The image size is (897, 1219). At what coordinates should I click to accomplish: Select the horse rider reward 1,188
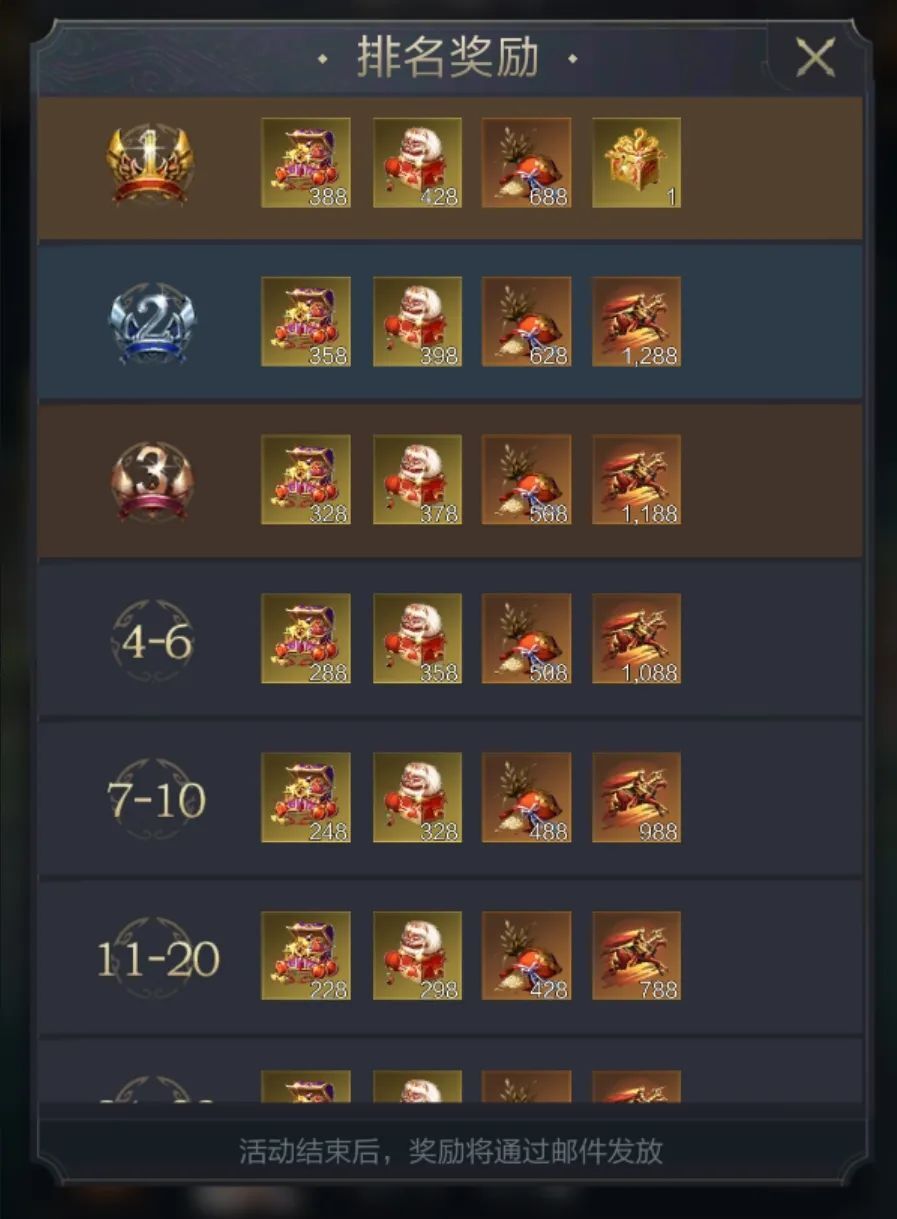click(636, 480)
